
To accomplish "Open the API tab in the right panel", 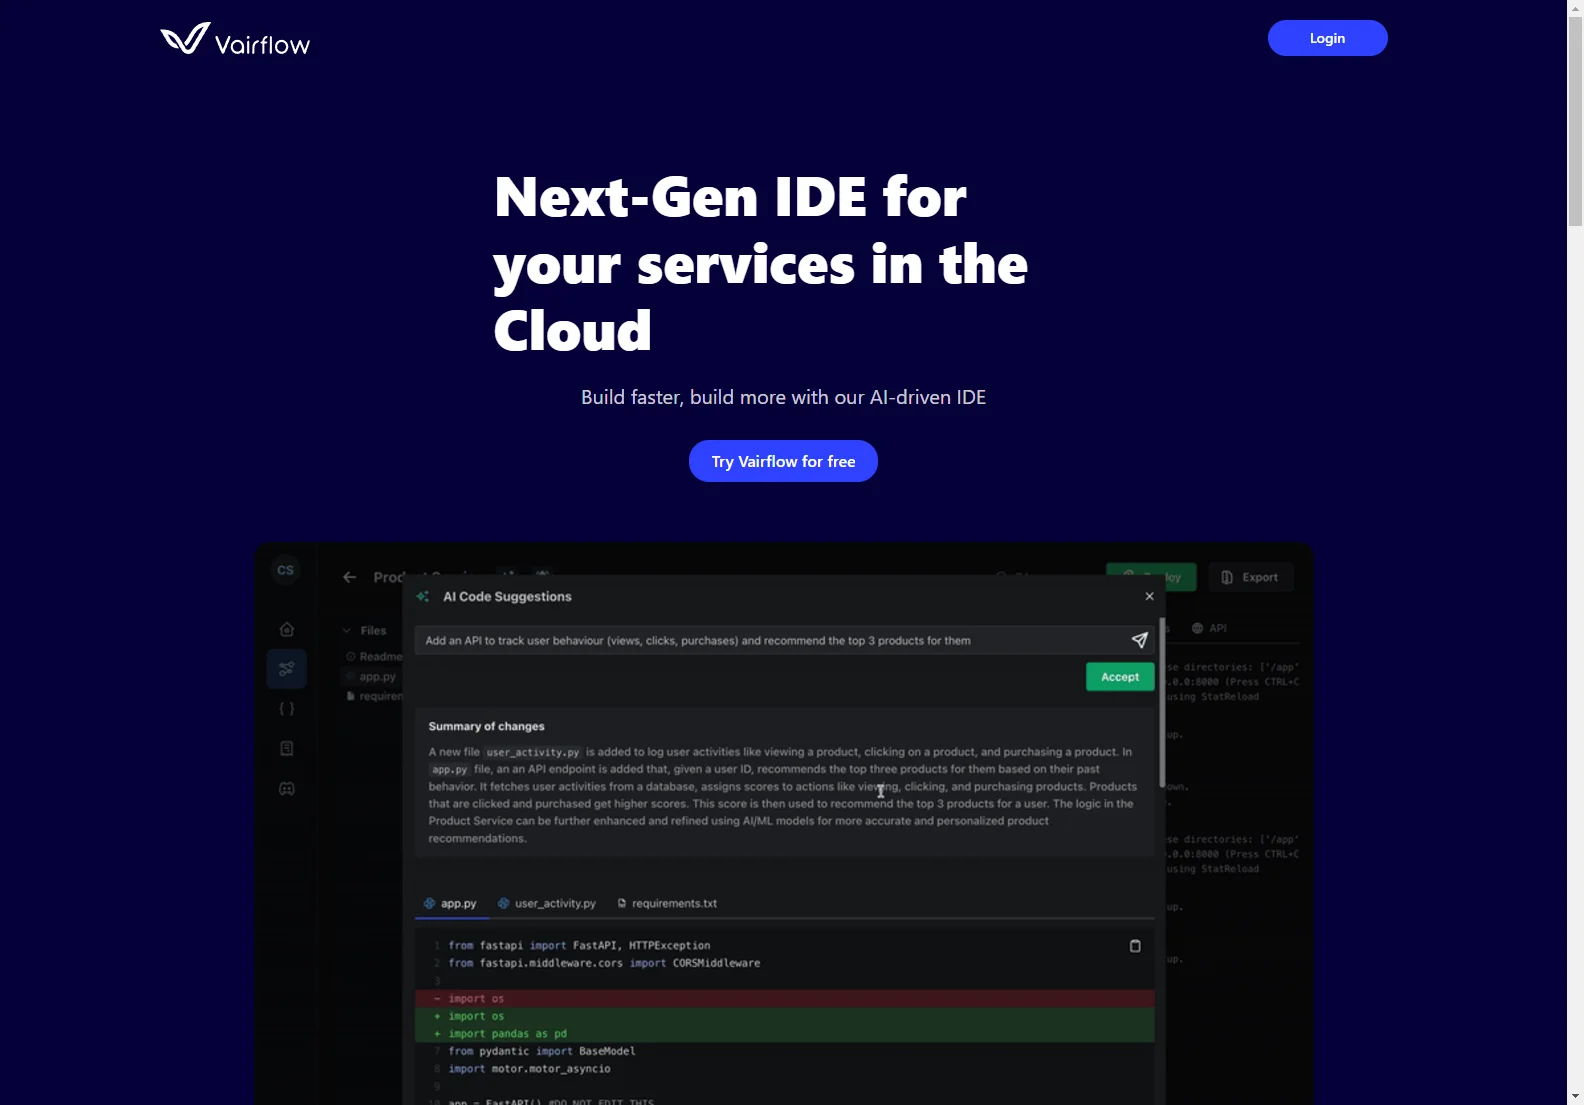I will [x=1209, y=628].
